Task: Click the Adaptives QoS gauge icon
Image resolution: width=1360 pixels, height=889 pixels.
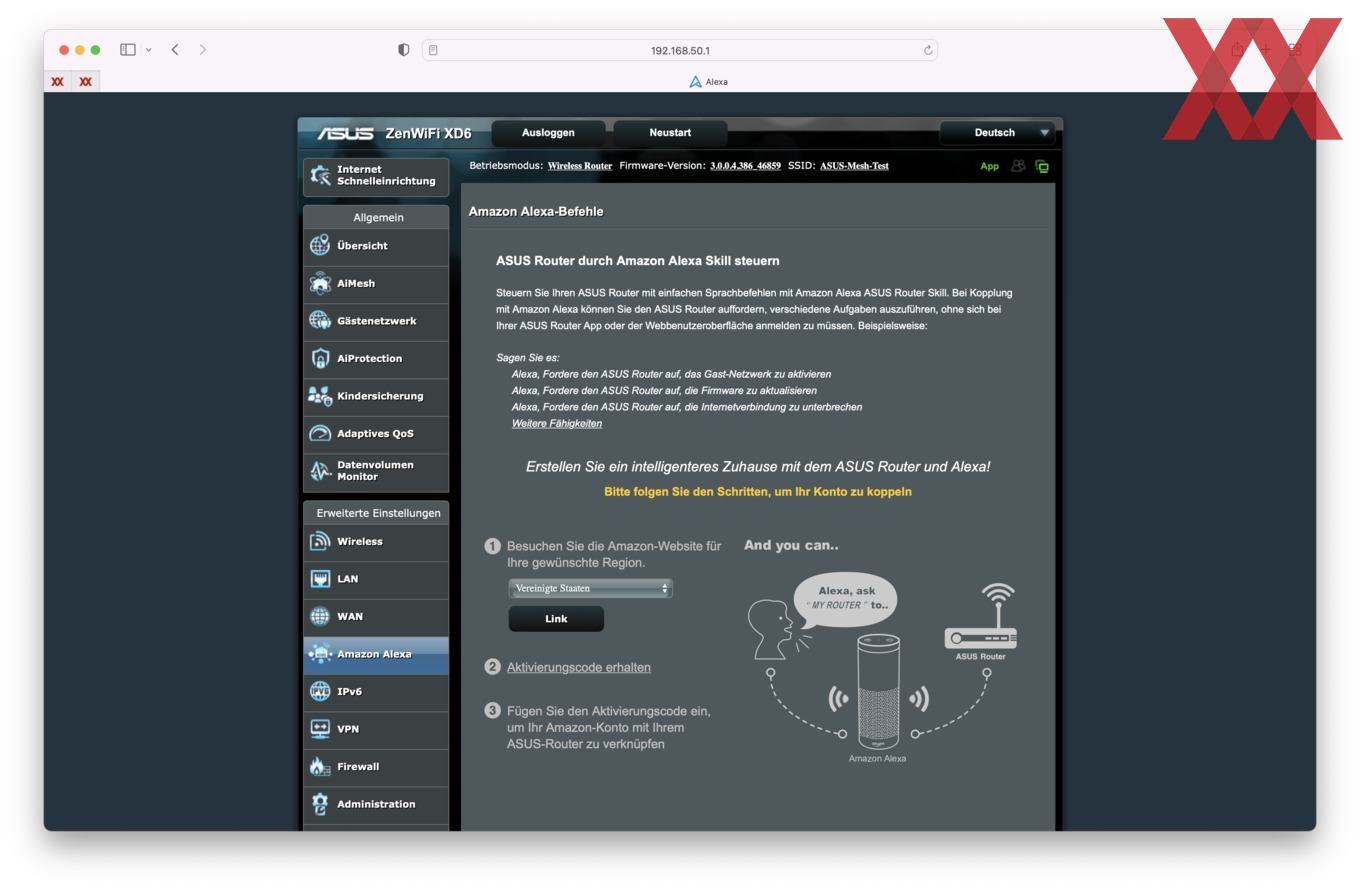Action: 320,433
